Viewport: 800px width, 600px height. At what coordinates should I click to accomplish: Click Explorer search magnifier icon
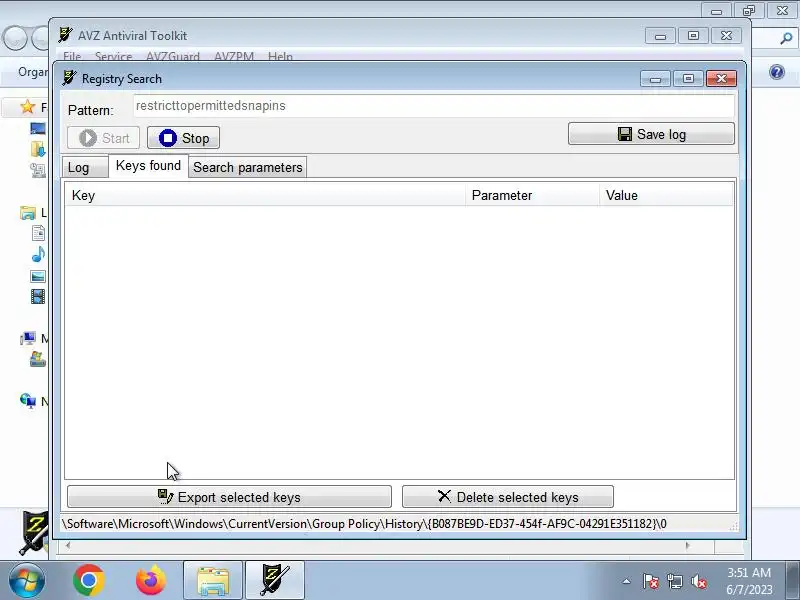(x=786, y=38)
